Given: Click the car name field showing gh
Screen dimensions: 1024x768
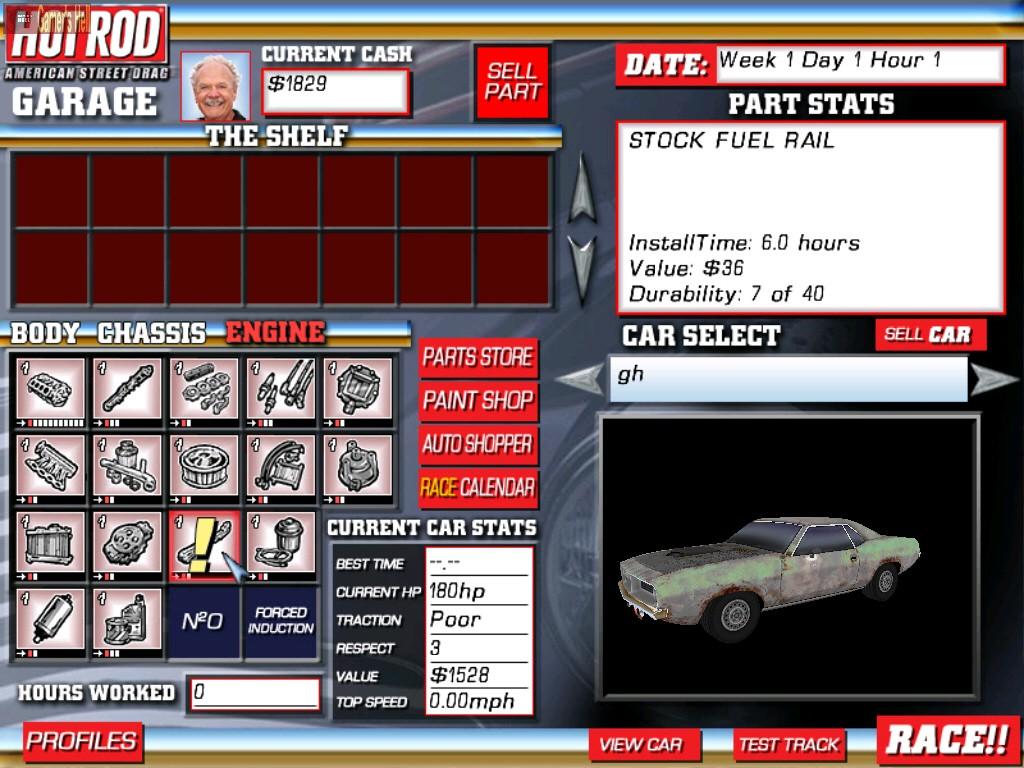Looking at the screenshot, I should pos(788,379).
